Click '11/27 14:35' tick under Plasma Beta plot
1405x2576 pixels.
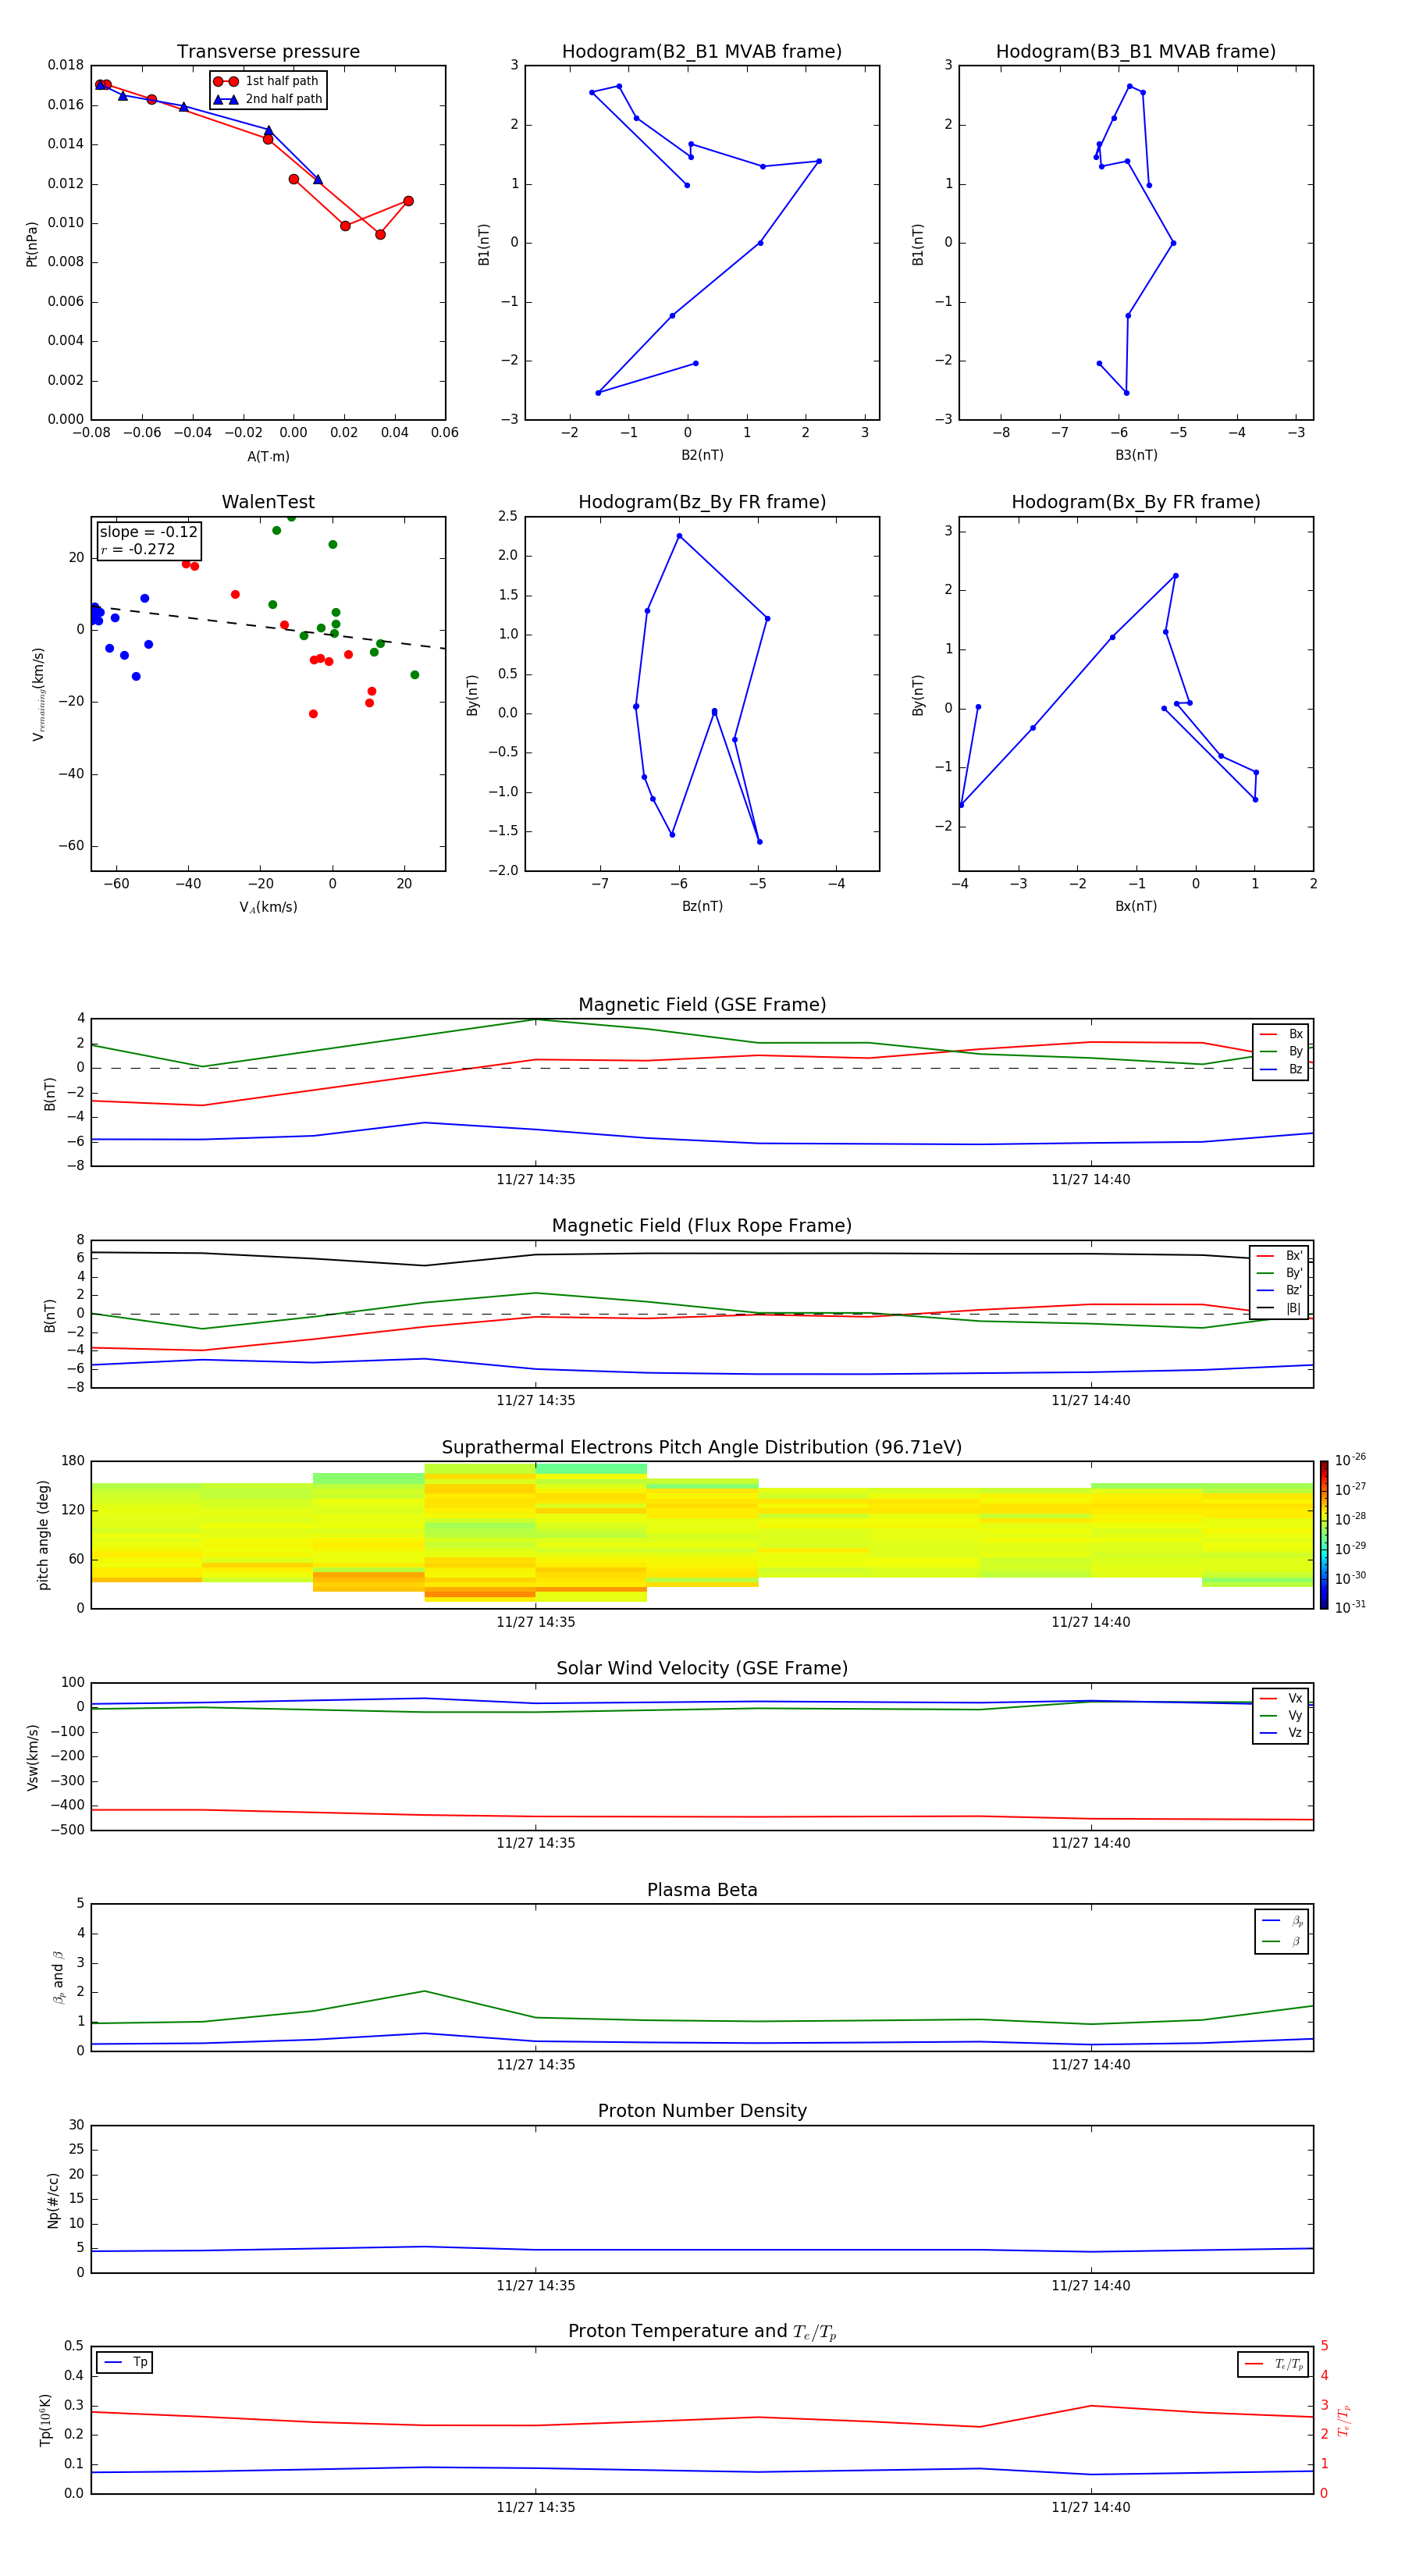point(536,2064)
